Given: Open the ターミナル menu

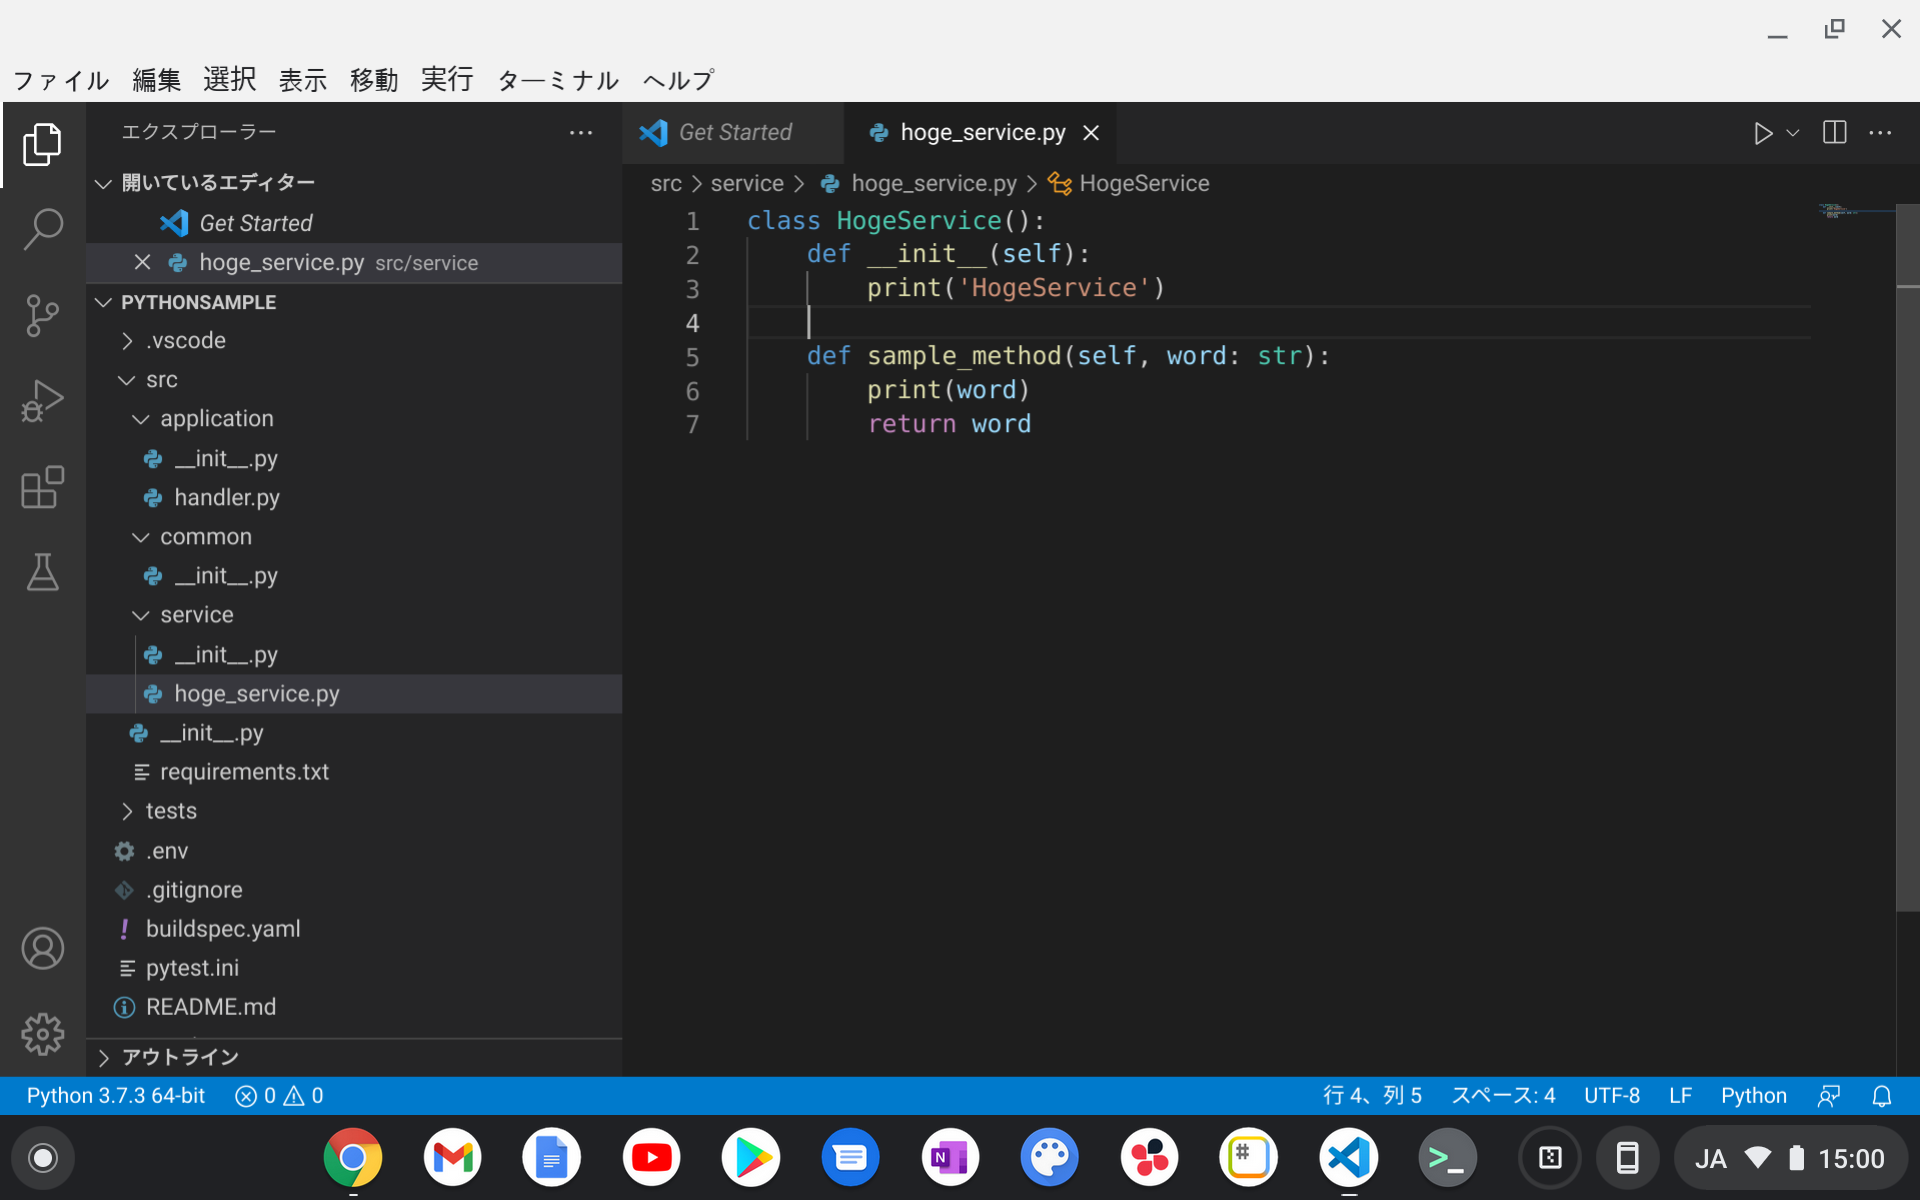Looking at the screenshot, I should click(557, 80).
